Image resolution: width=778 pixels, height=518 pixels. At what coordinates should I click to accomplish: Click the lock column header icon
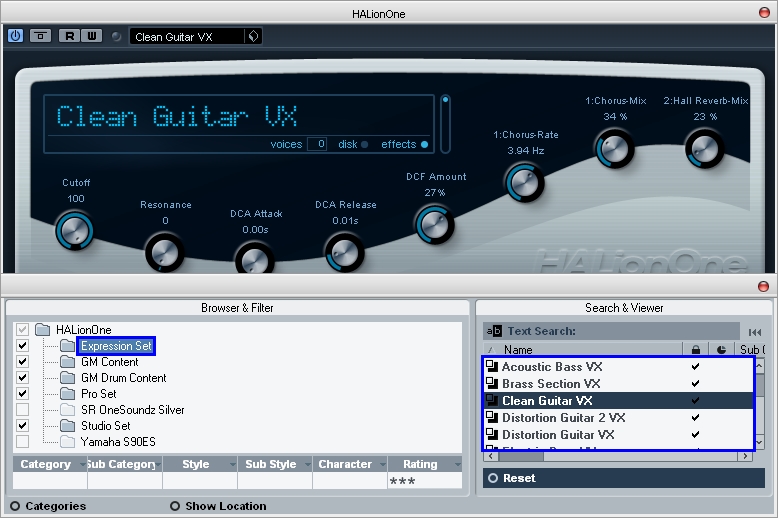(696, 350)
